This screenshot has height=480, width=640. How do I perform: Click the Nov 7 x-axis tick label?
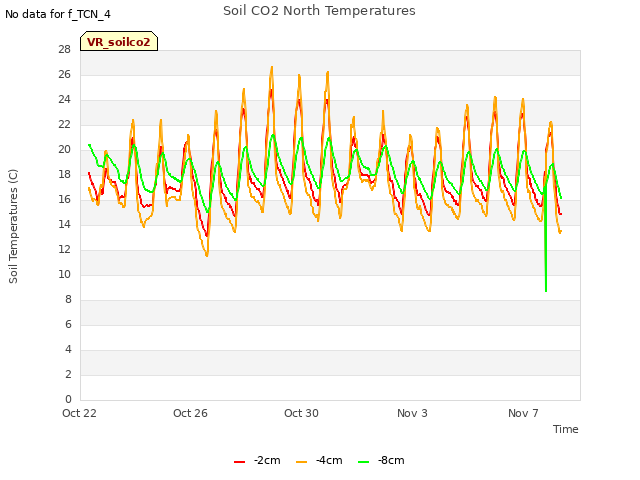[523, 413]
